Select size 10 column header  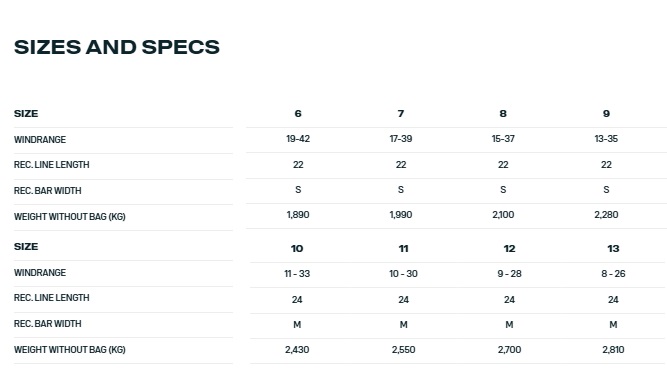tap(297, 249)
